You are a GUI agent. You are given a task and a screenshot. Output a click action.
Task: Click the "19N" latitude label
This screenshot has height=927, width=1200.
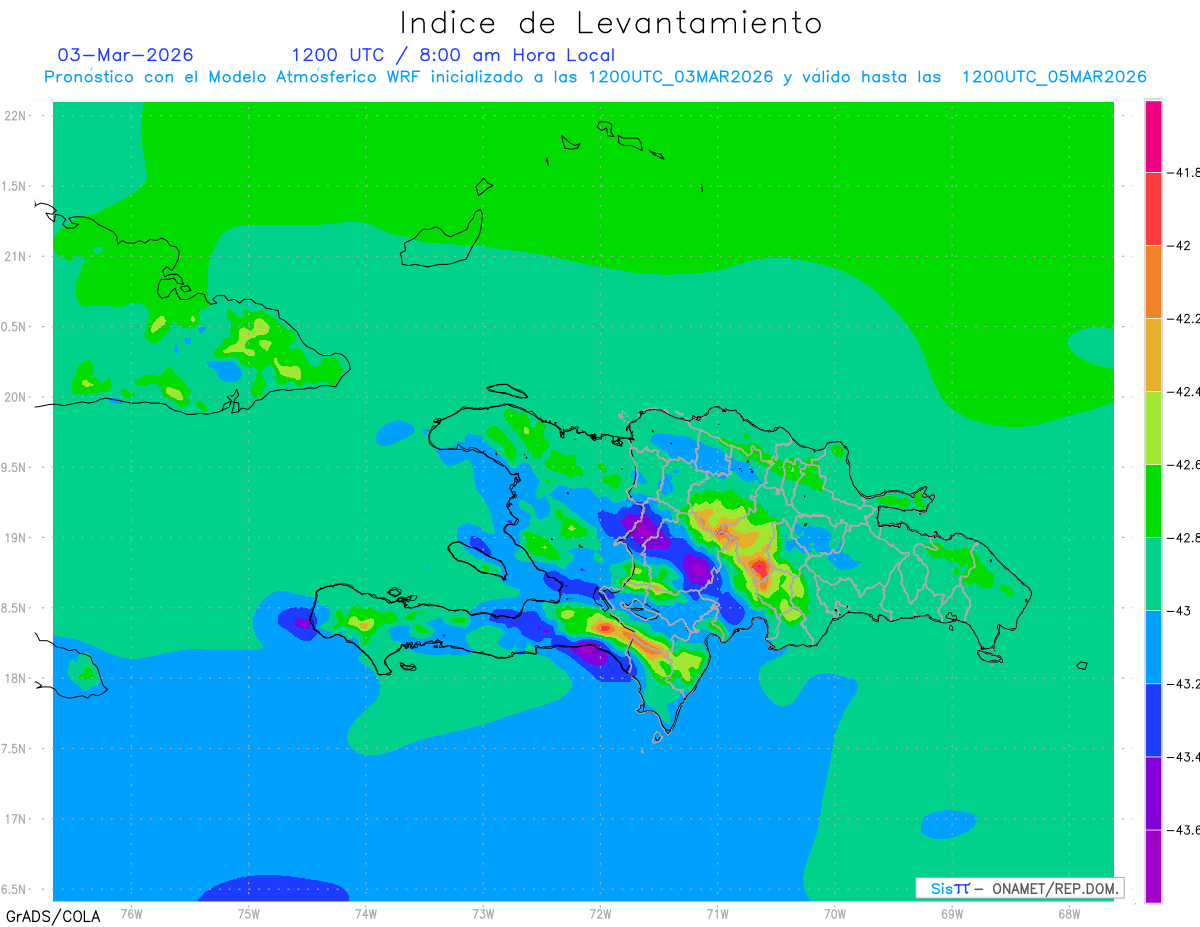click(x=16, y=538)
